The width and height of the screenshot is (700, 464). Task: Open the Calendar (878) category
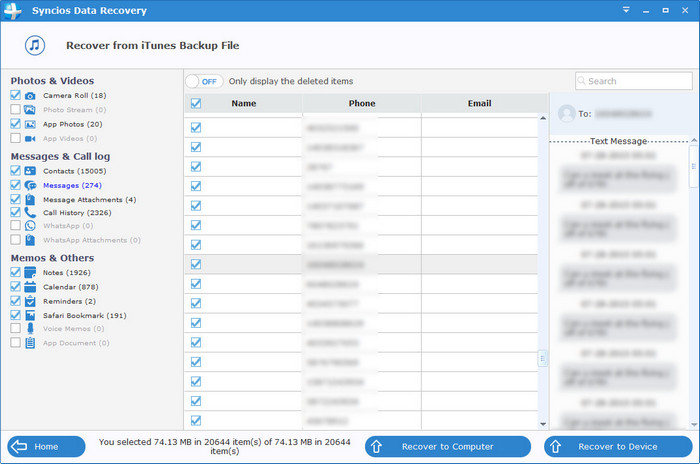pyautogui.click(x=71, y=287)
